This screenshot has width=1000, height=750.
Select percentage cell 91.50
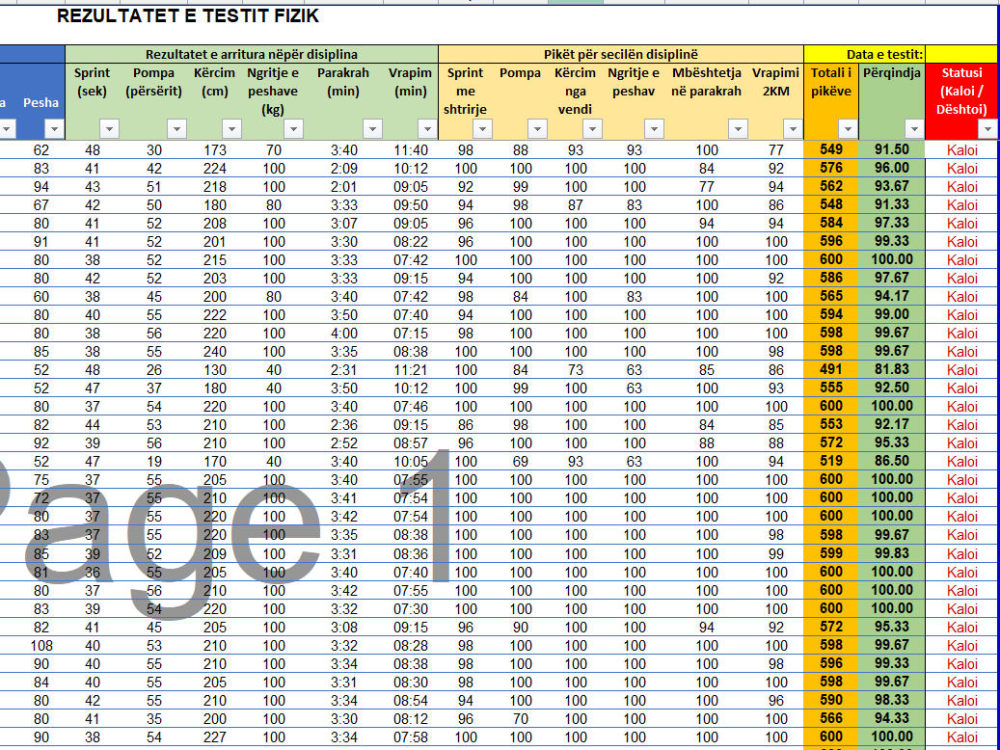point(892,150)
